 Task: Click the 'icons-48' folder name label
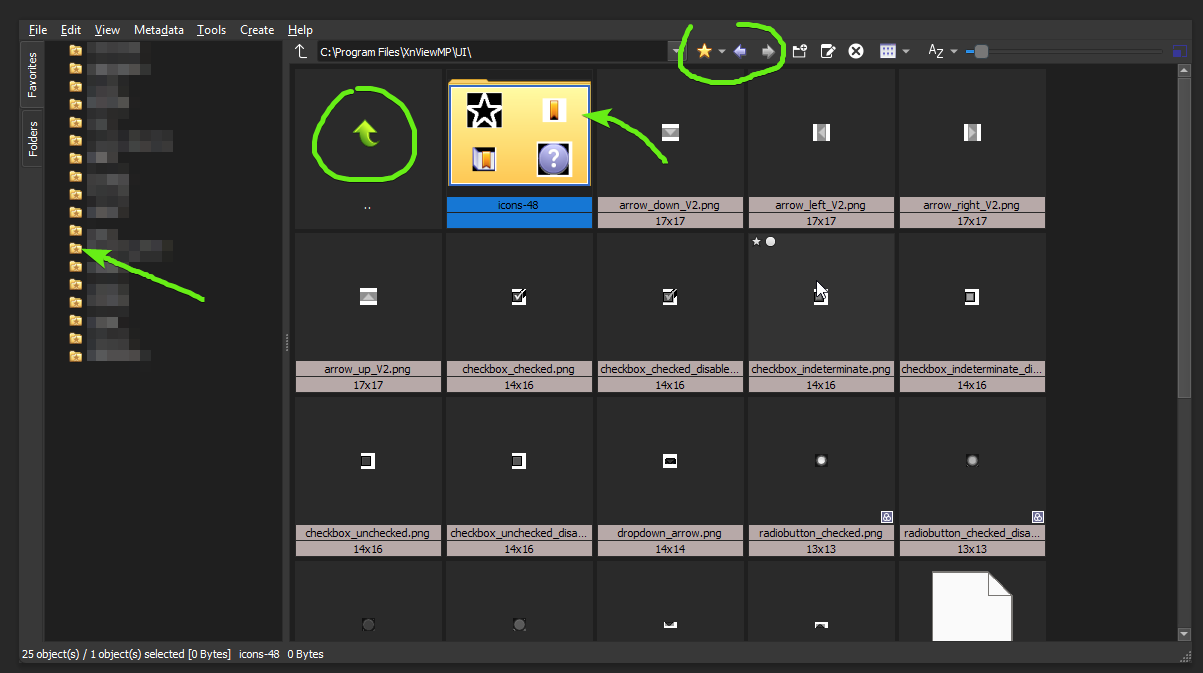[x=519, y=205]
